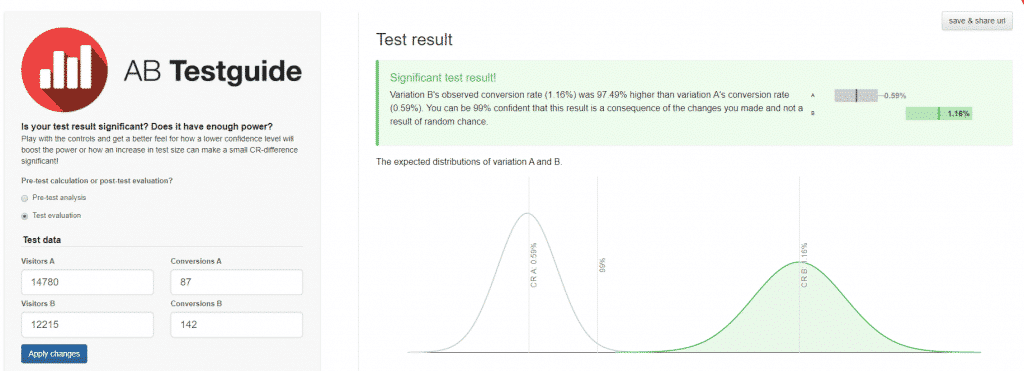
Task: Select the Pre-test analysis radio button
Action: 25,197
